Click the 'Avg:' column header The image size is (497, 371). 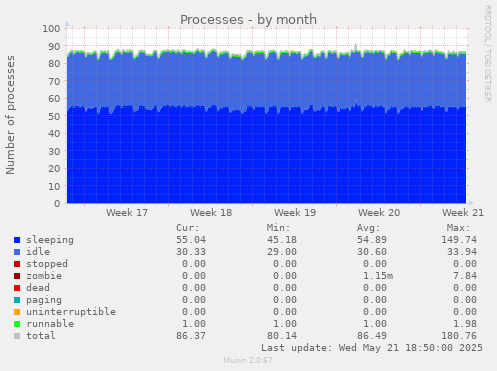coord(369,228)
